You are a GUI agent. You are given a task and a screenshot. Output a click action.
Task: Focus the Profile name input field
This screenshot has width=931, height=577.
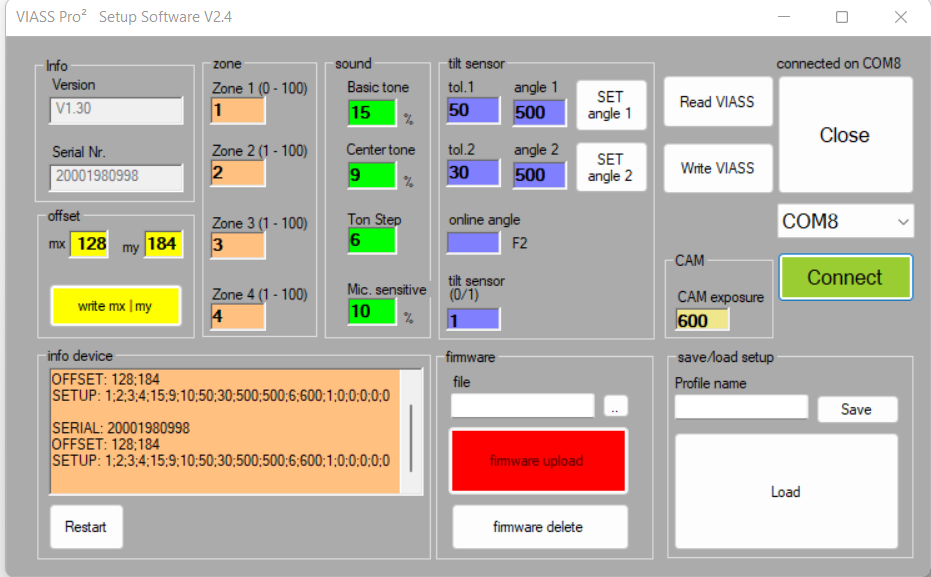coord(742,407)
